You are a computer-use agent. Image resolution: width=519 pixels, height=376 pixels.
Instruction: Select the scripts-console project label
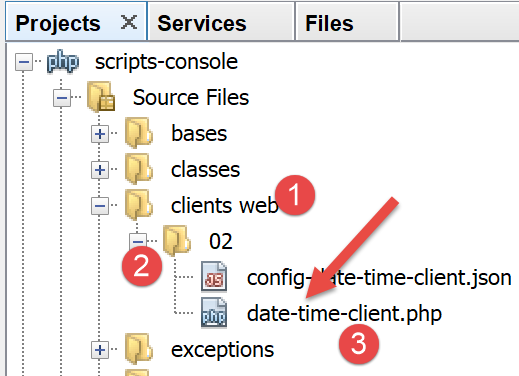(166, 62)
